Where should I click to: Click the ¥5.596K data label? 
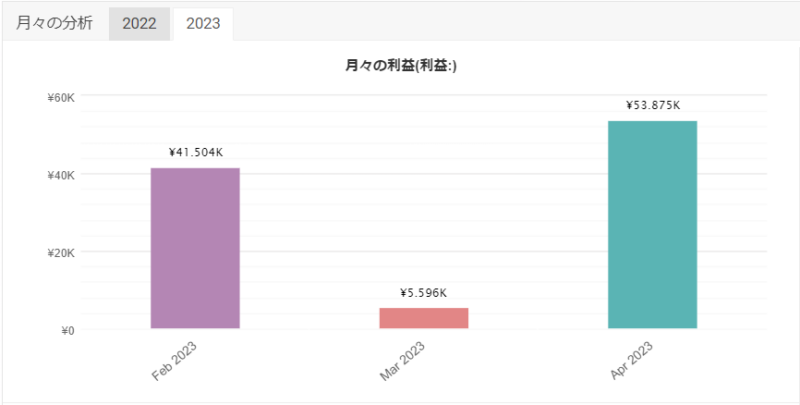coord(424,293)
